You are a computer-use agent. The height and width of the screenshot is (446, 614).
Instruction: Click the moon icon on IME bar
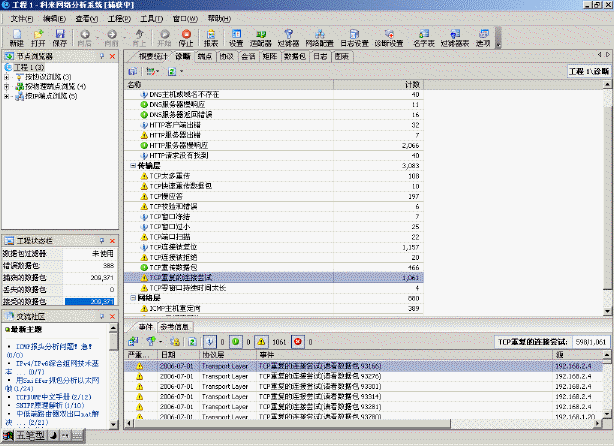click(53, 435)
